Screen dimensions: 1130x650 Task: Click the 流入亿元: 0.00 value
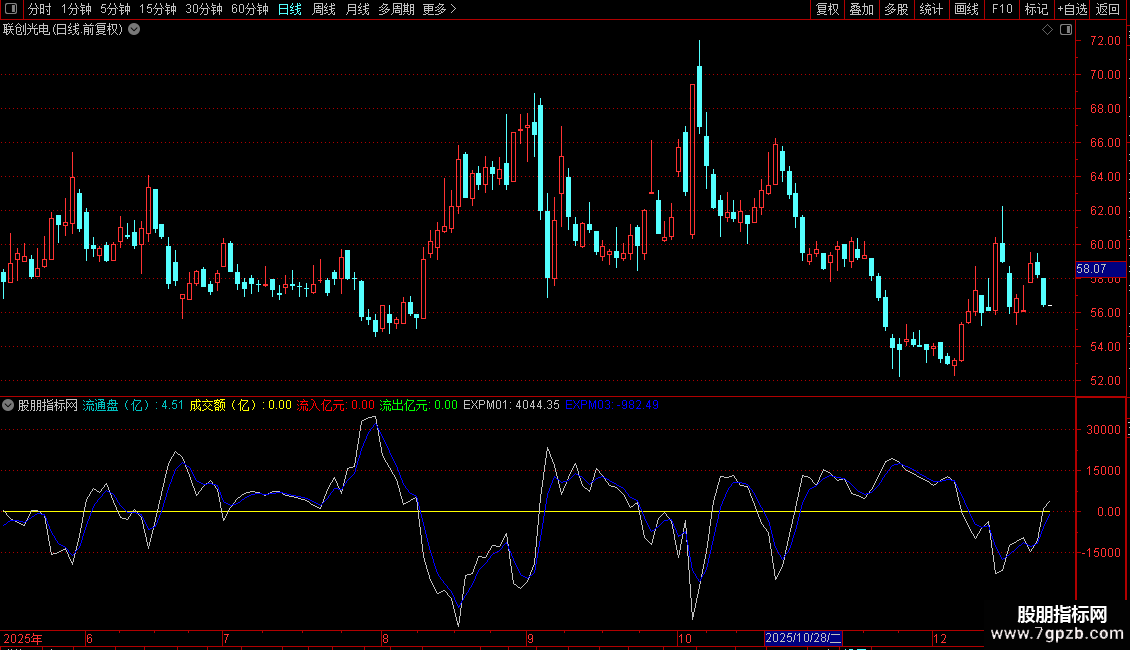pos(336,405)
